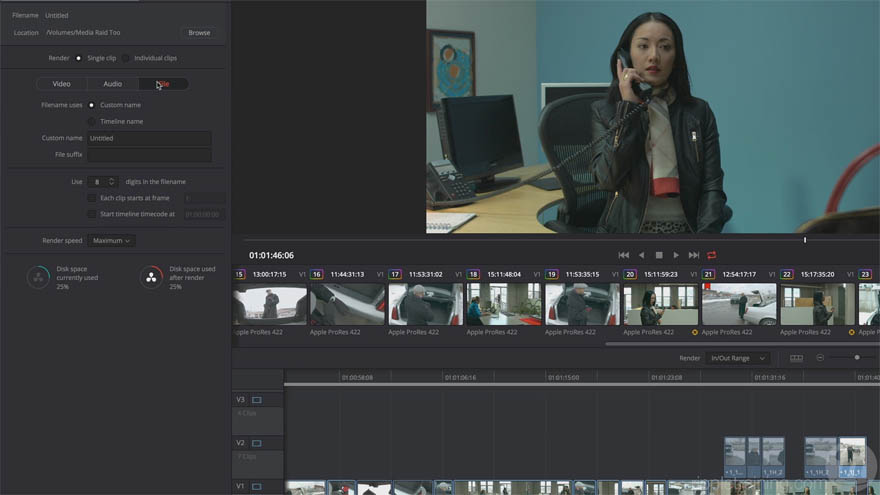This screenshot has width=880, height=495.
Task: Toggle V3 track enable icon
Action: coord(257,400)
